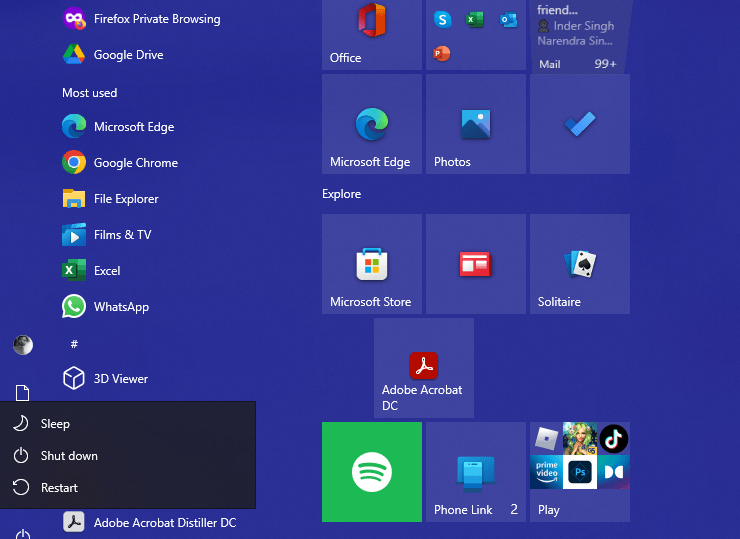Viewport: 740px width, 539px height.
Task: Open the red News tile
Action: pos(476,264)
